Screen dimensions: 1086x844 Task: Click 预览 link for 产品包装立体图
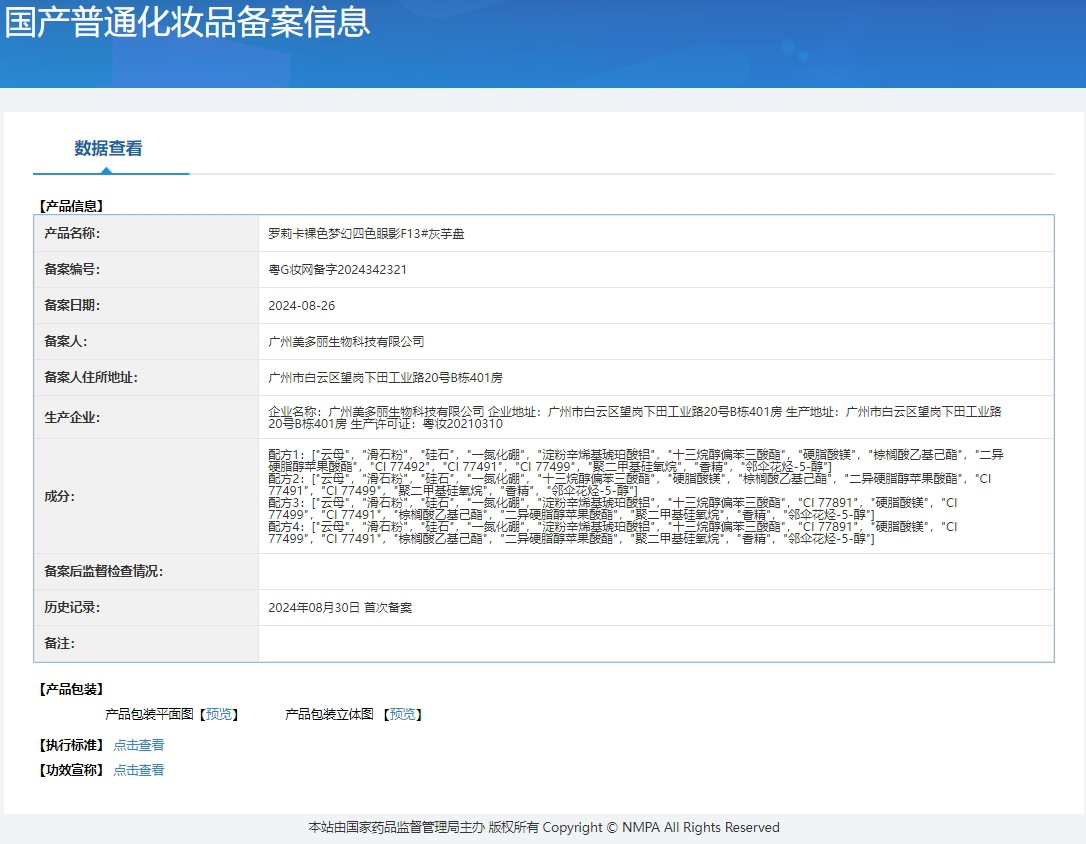[x=403, y=714]
